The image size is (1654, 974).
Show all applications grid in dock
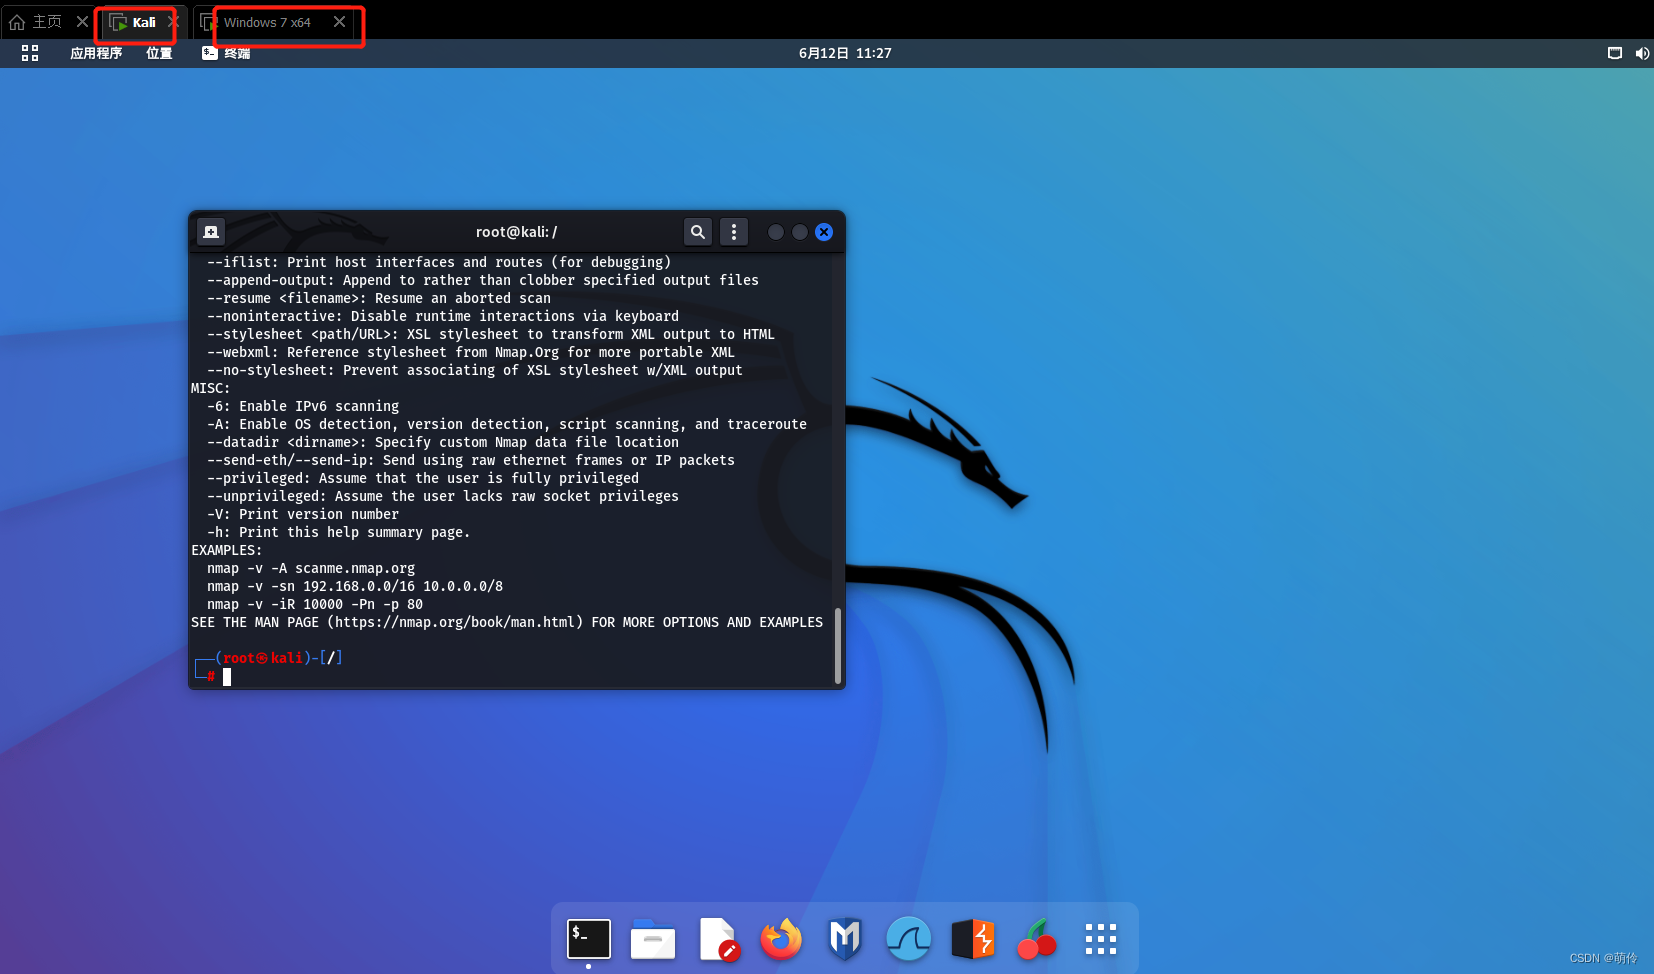(x=1101, y=939)
